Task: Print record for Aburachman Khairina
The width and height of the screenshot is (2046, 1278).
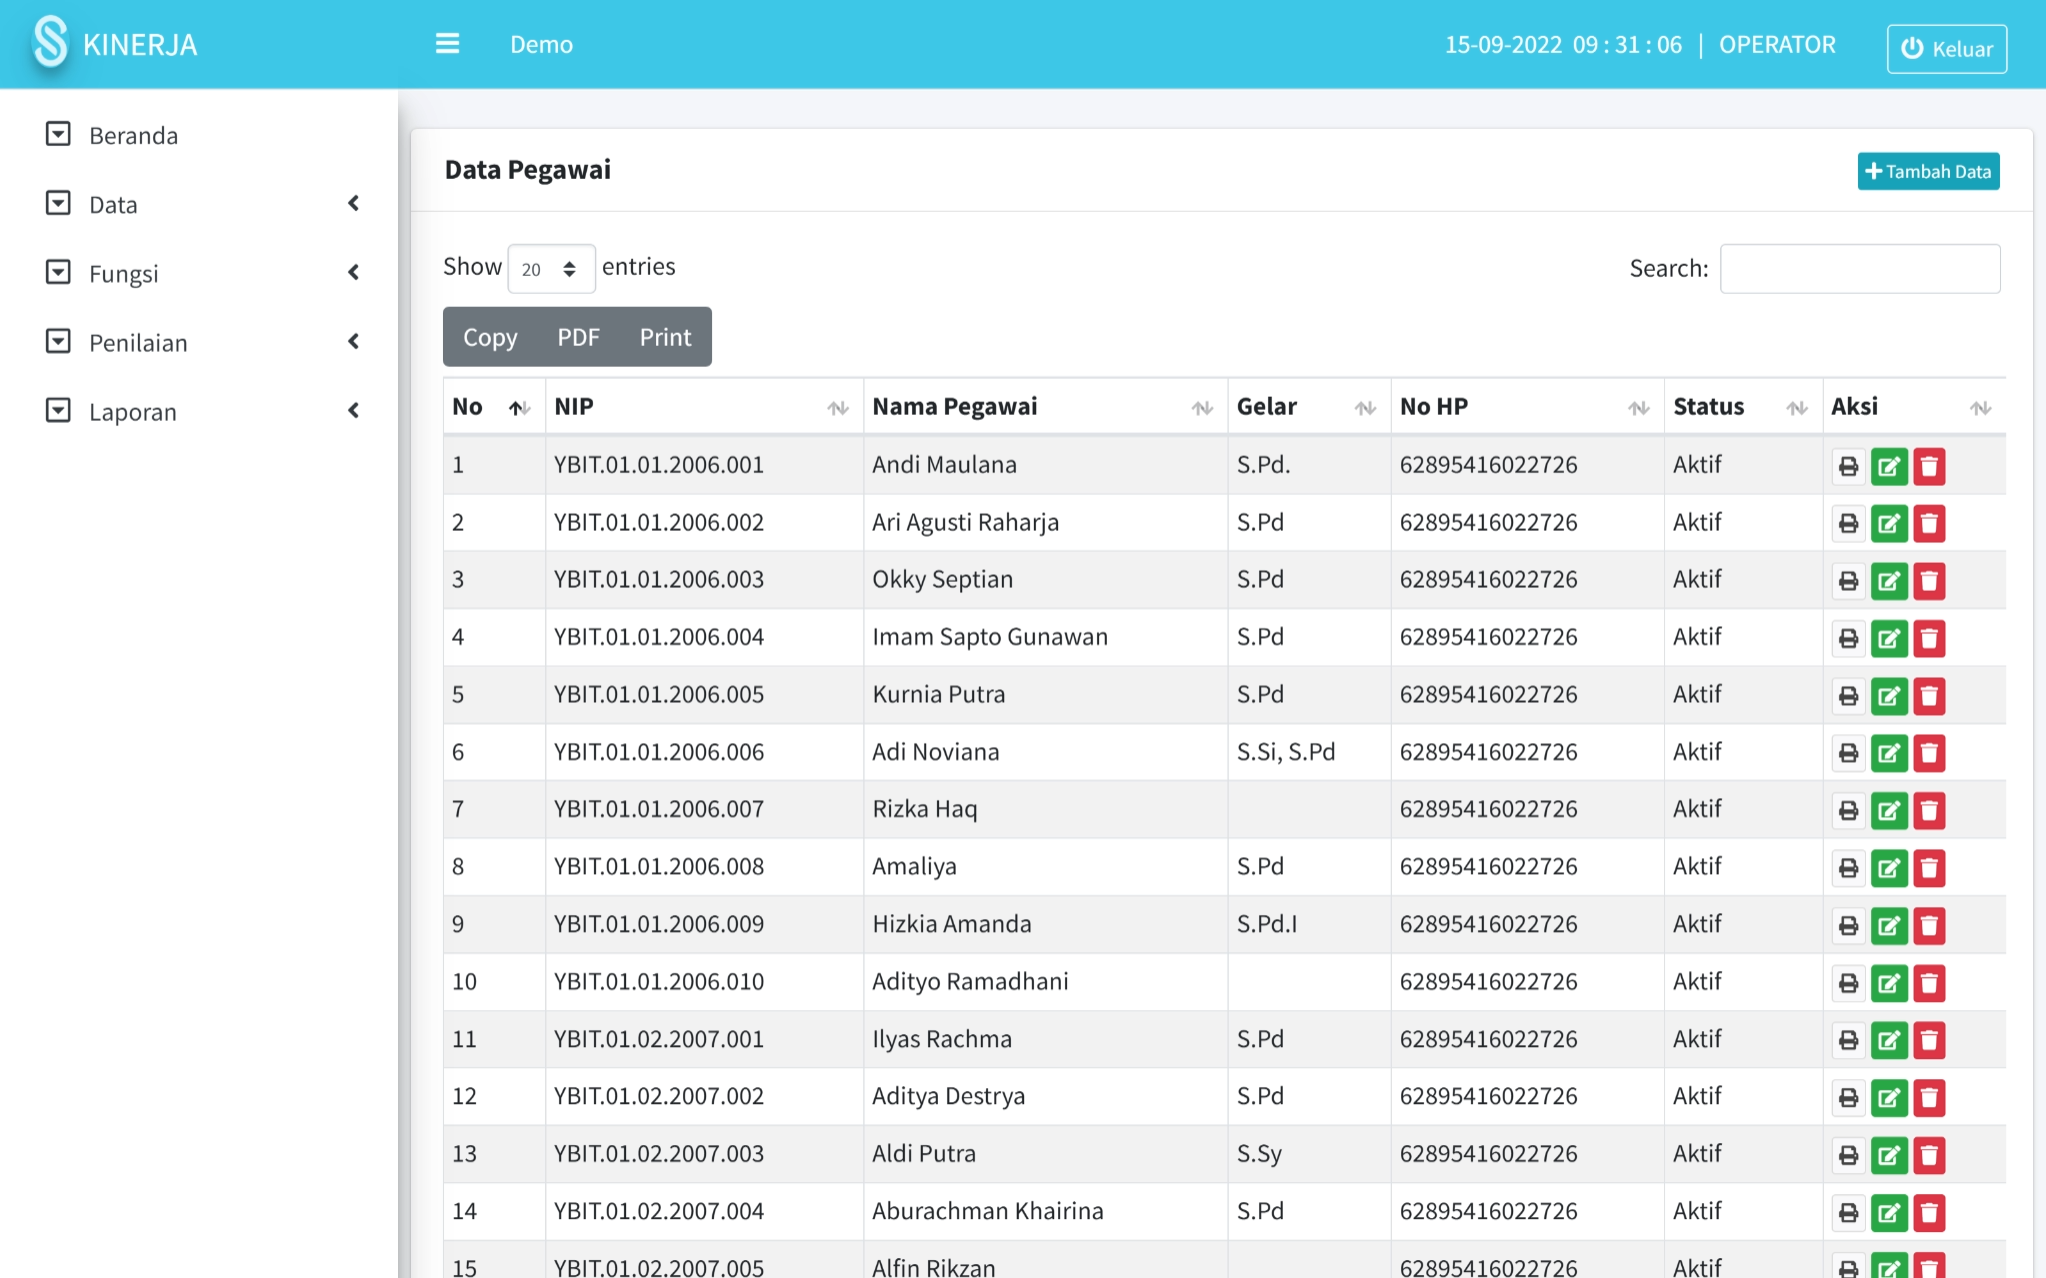Action: (x=1848, y=1213)
